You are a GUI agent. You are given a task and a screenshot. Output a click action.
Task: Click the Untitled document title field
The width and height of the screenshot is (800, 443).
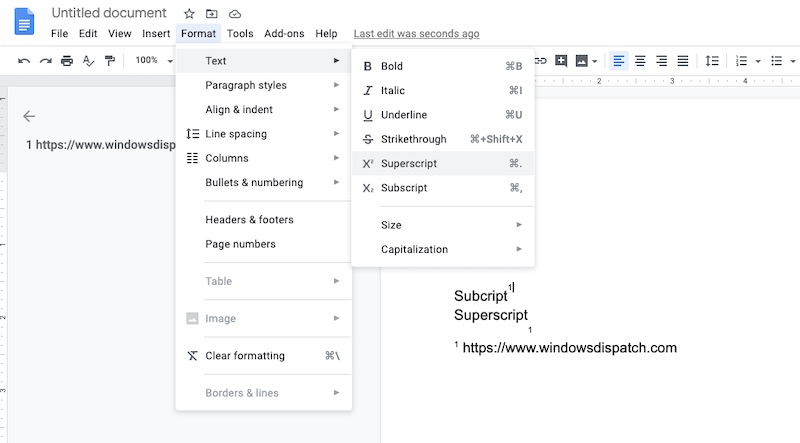(109, 13)
